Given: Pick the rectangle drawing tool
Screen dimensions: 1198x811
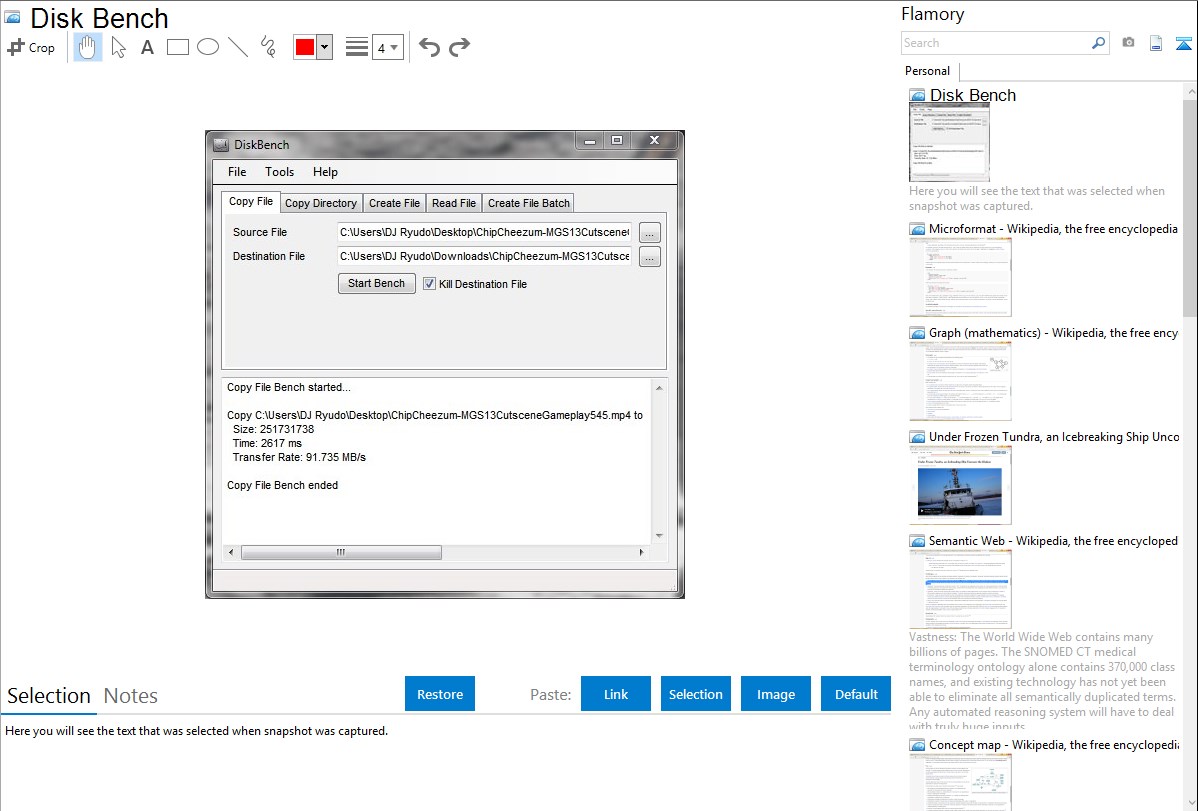Looking at the screenshot, I should coord(177,47).
